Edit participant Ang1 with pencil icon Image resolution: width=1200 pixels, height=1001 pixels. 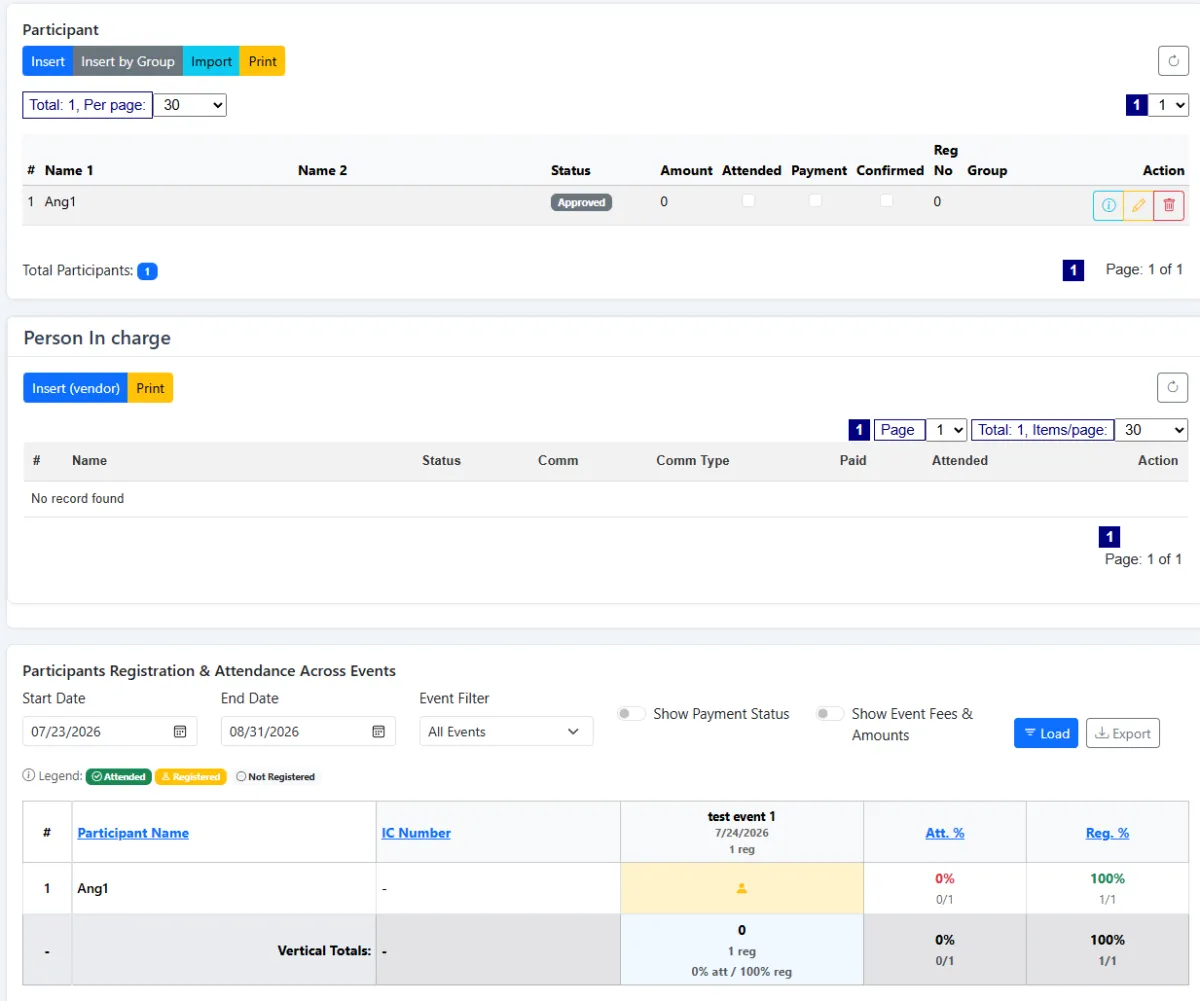click(x=1138, y=206)
